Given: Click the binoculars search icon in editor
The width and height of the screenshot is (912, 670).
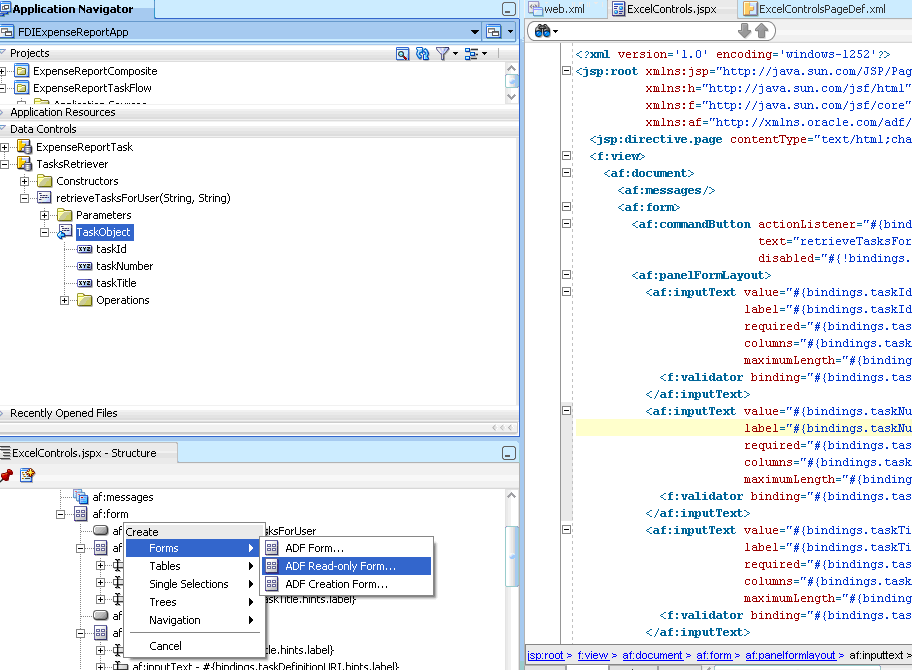Looking at the screenshot, I should click(x=543, y=31).
